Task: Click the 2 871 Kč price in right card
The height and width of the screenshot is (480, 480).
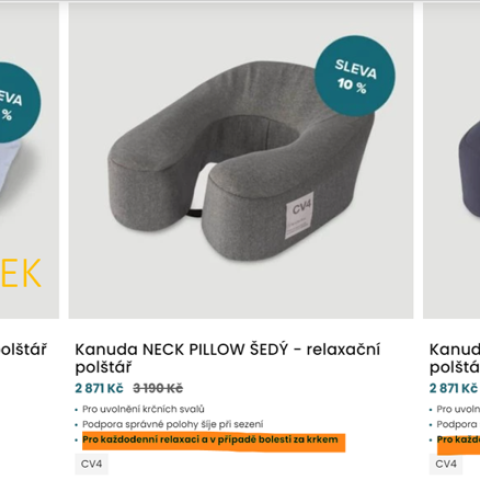Action: point(453,388)
